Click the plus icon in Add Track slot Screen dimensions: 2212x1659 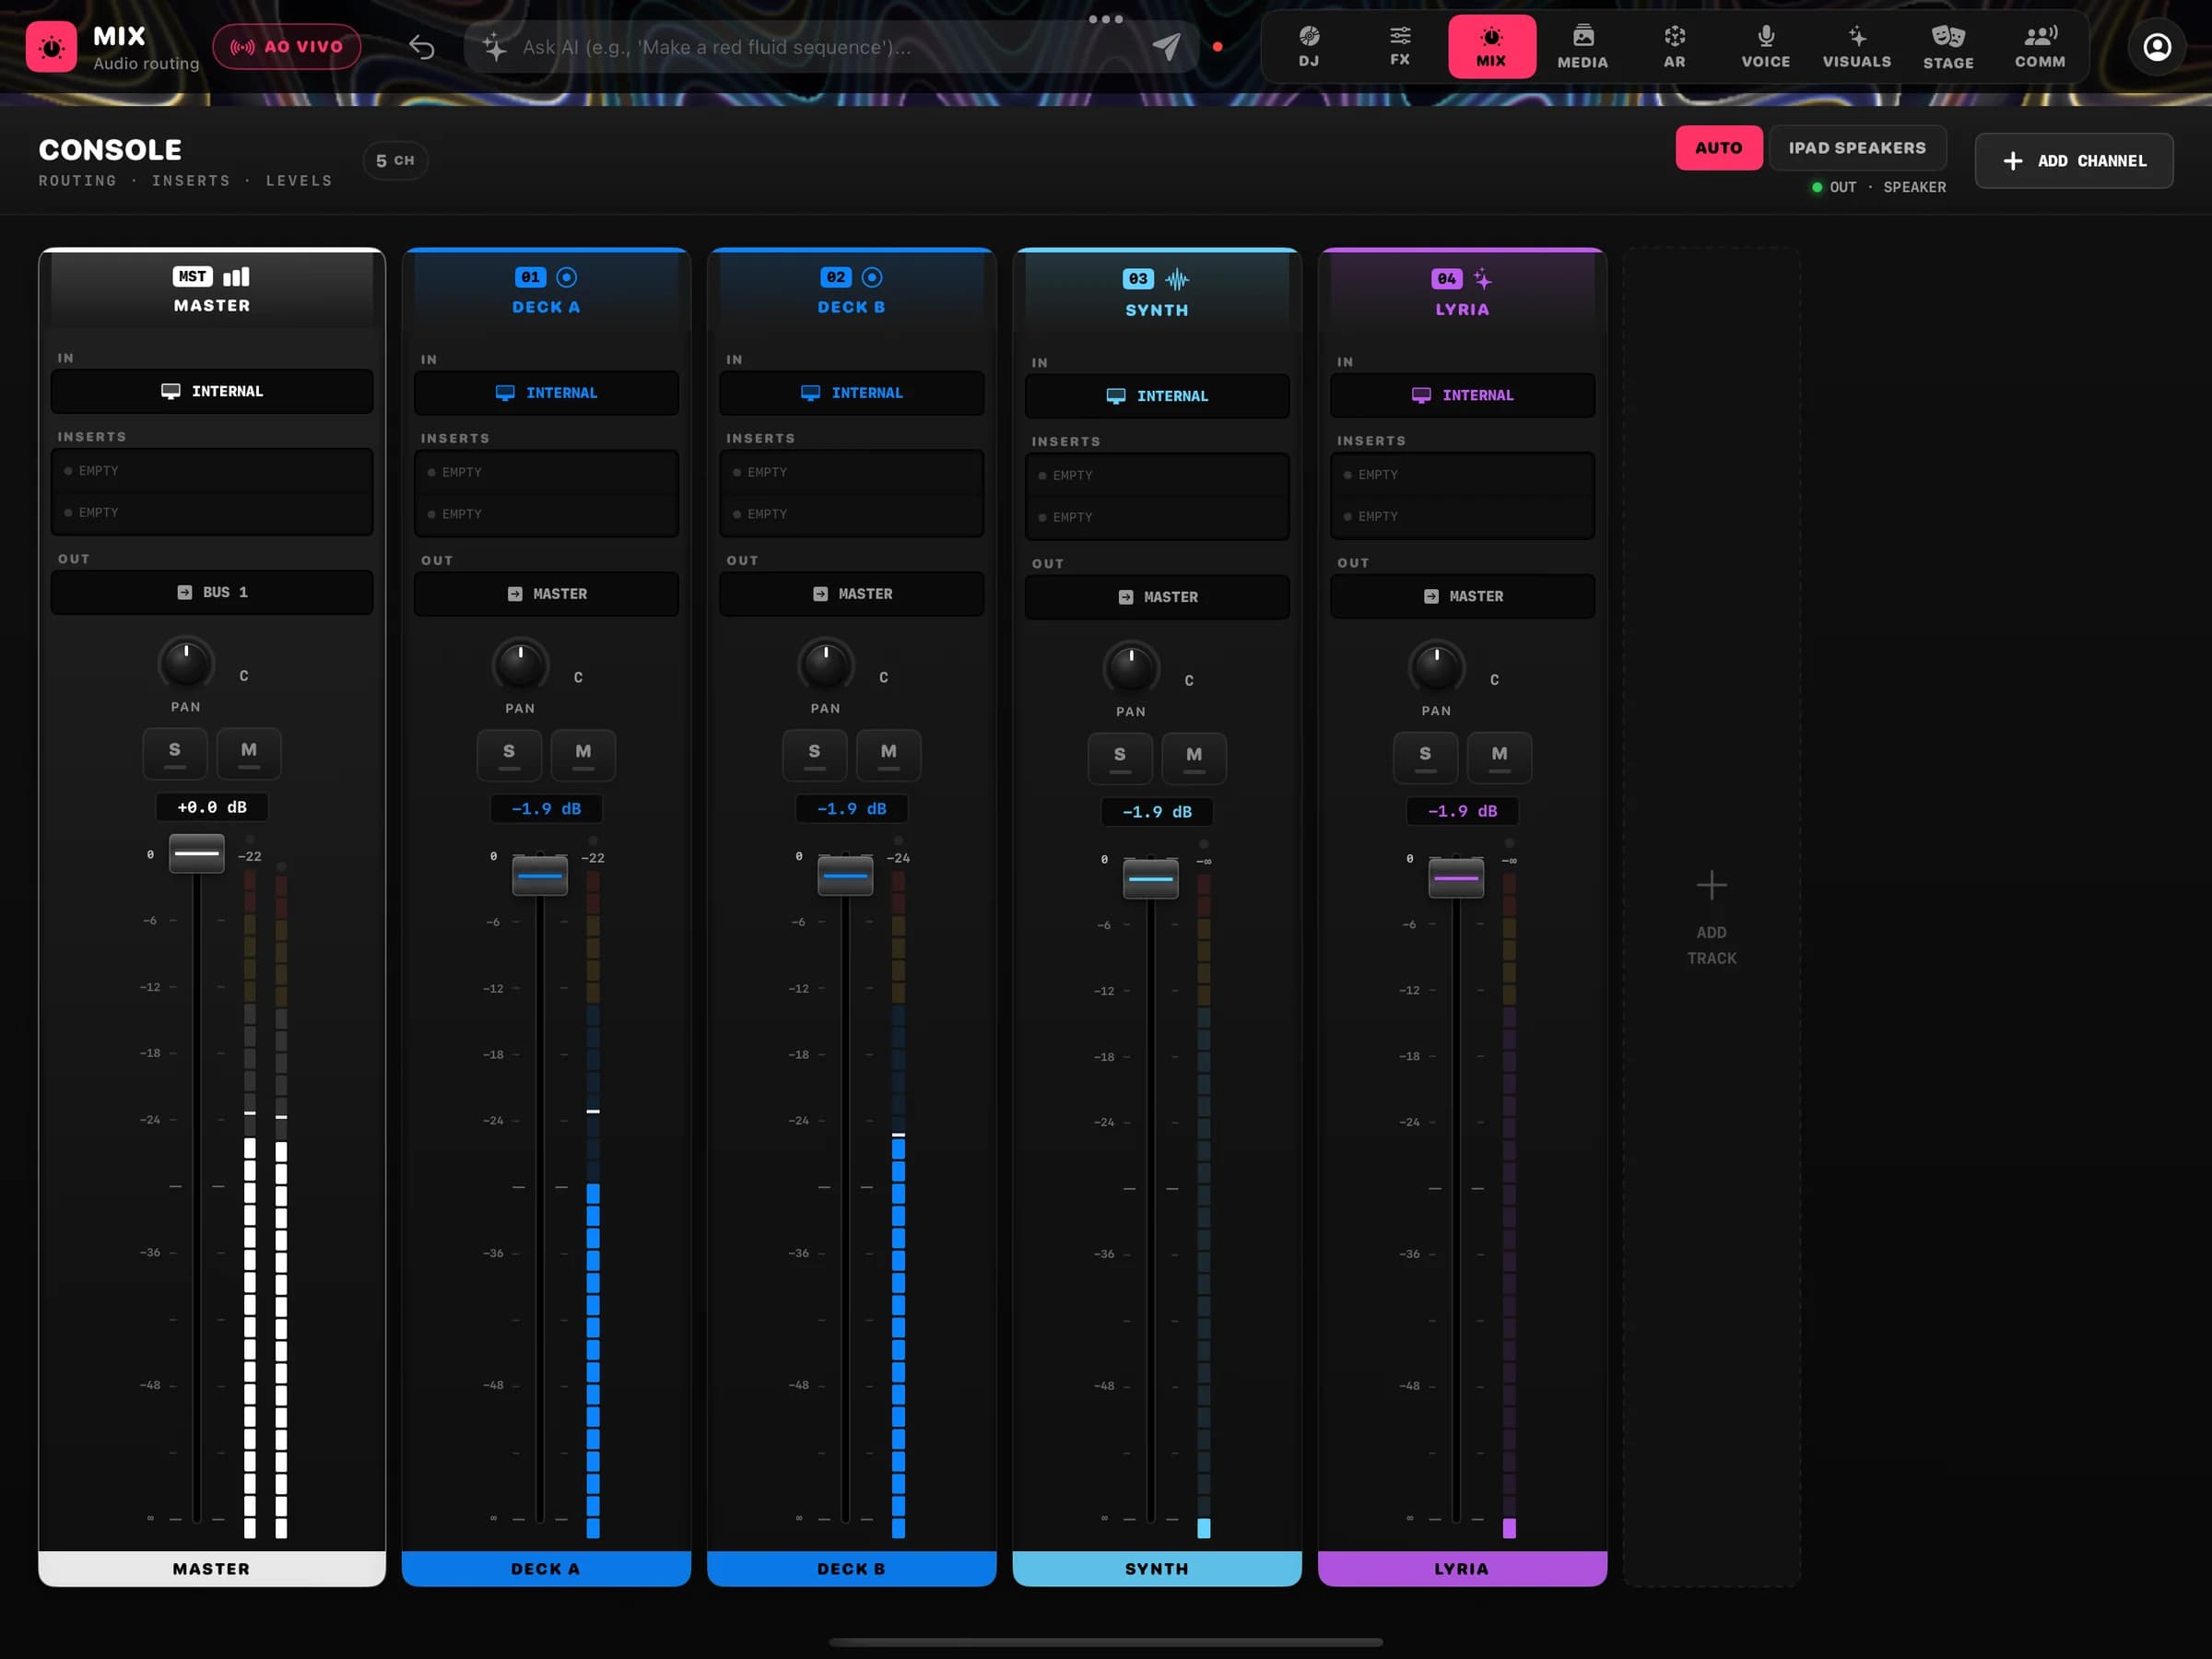click(1711, 885)
